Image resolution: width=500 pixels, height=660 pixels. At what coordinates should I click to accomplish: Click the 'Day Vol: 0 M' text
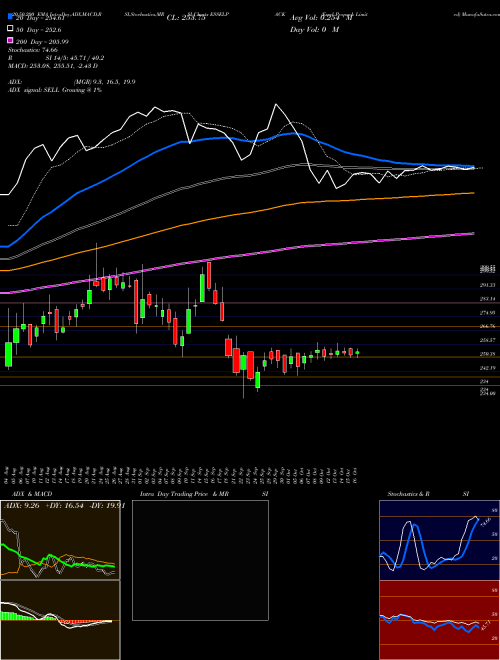pyautogui.click(x=314, y=30)
